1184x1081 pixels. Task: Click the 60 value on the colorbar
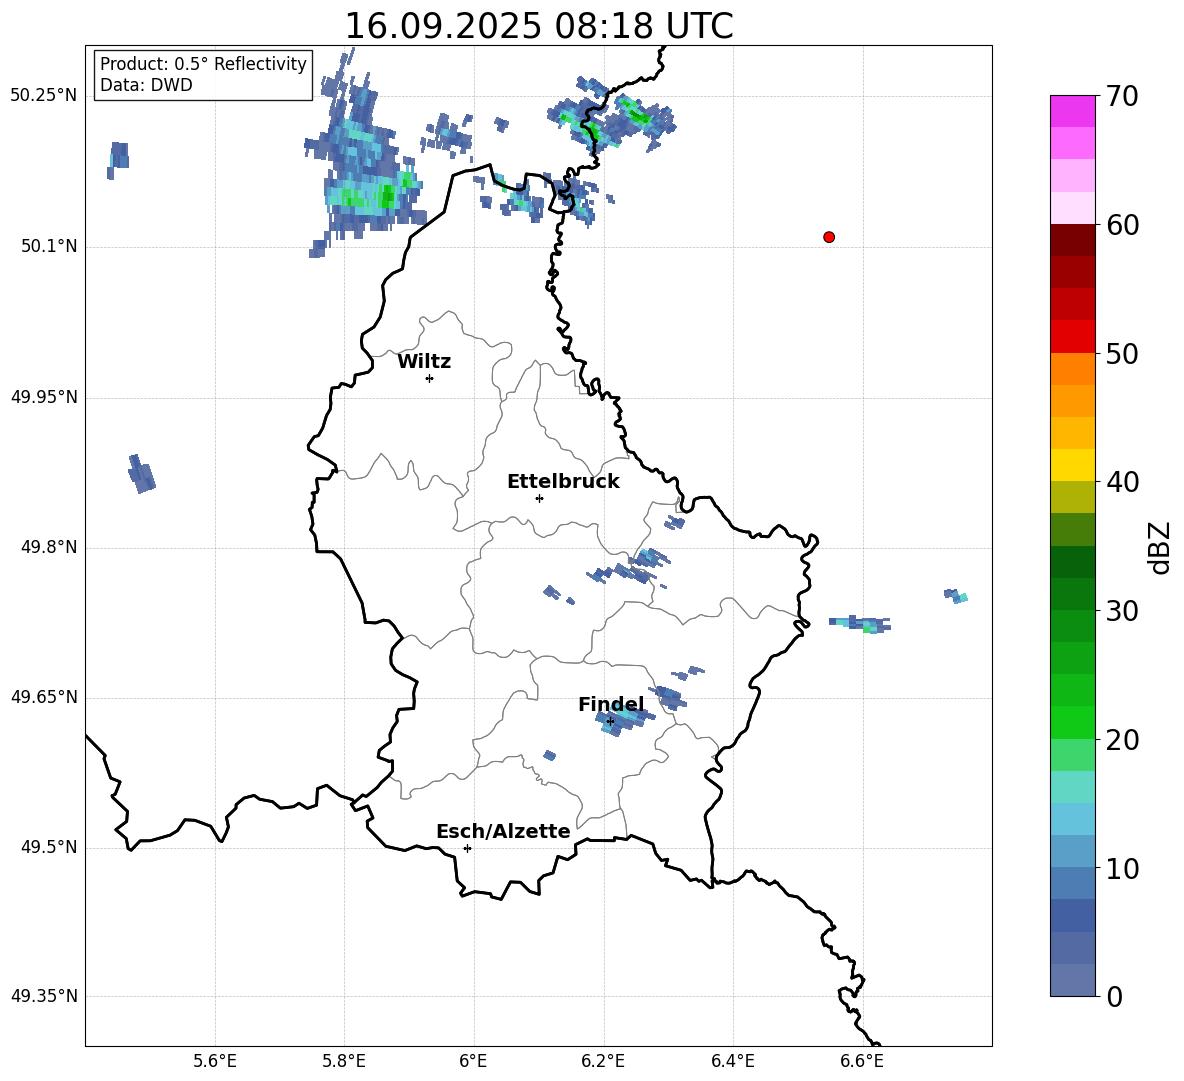1122,225
